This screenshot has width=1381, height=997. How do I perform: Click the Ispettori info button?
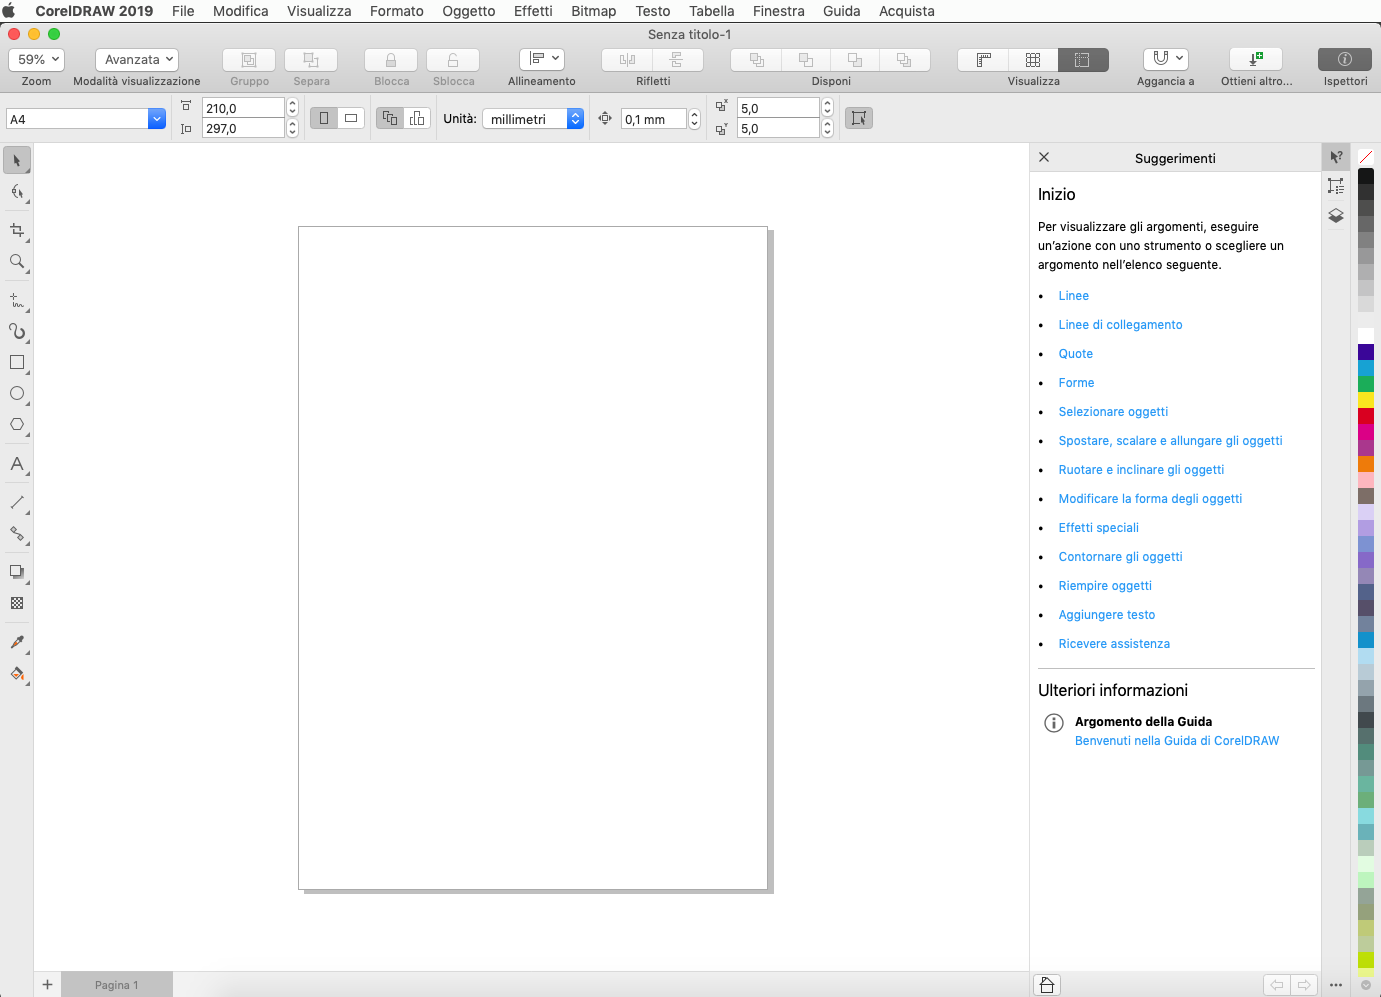1345,59
